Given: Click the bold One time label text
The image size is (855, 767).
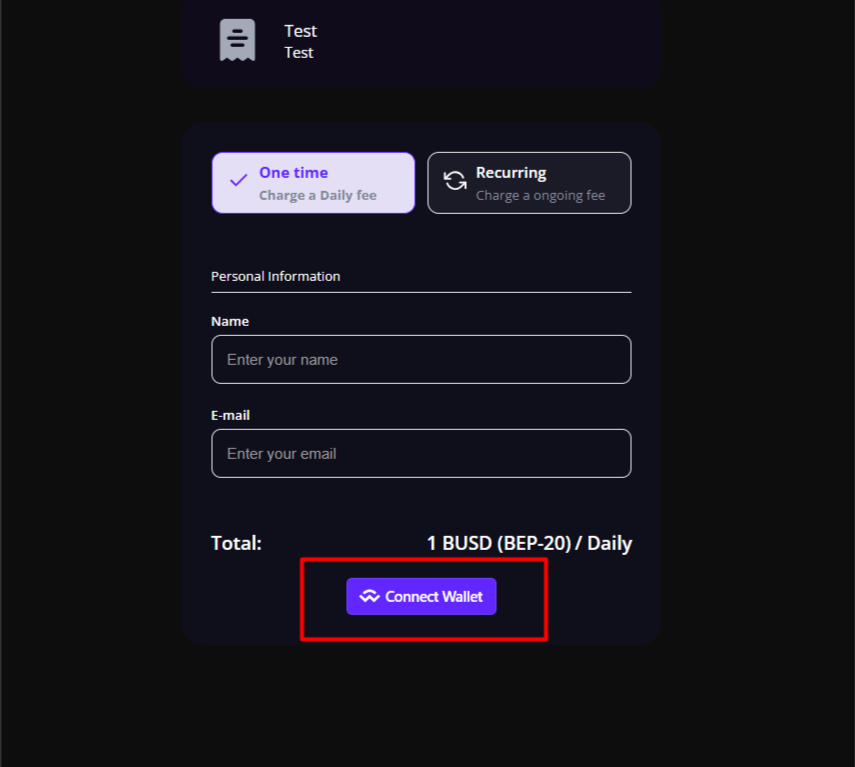Looking at the screenshot, I should click(294, 173).
